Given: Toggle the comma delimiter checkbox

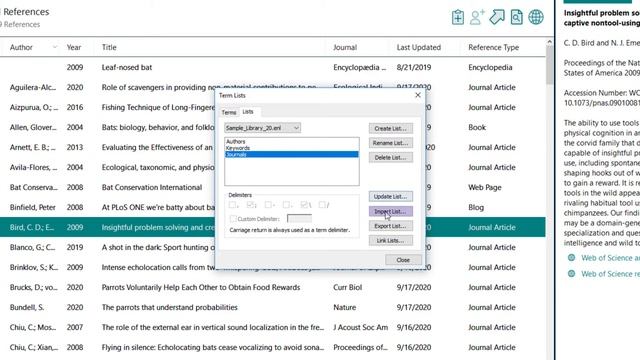Looking at the screenshot, I should (232, 204).
